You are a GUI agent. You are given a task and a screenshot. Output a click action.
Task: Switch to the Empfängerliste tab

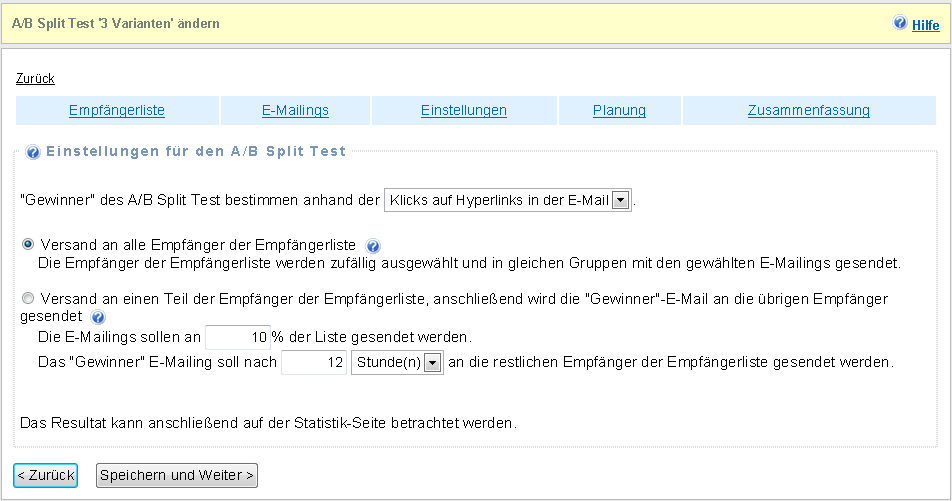coord(117,111)
